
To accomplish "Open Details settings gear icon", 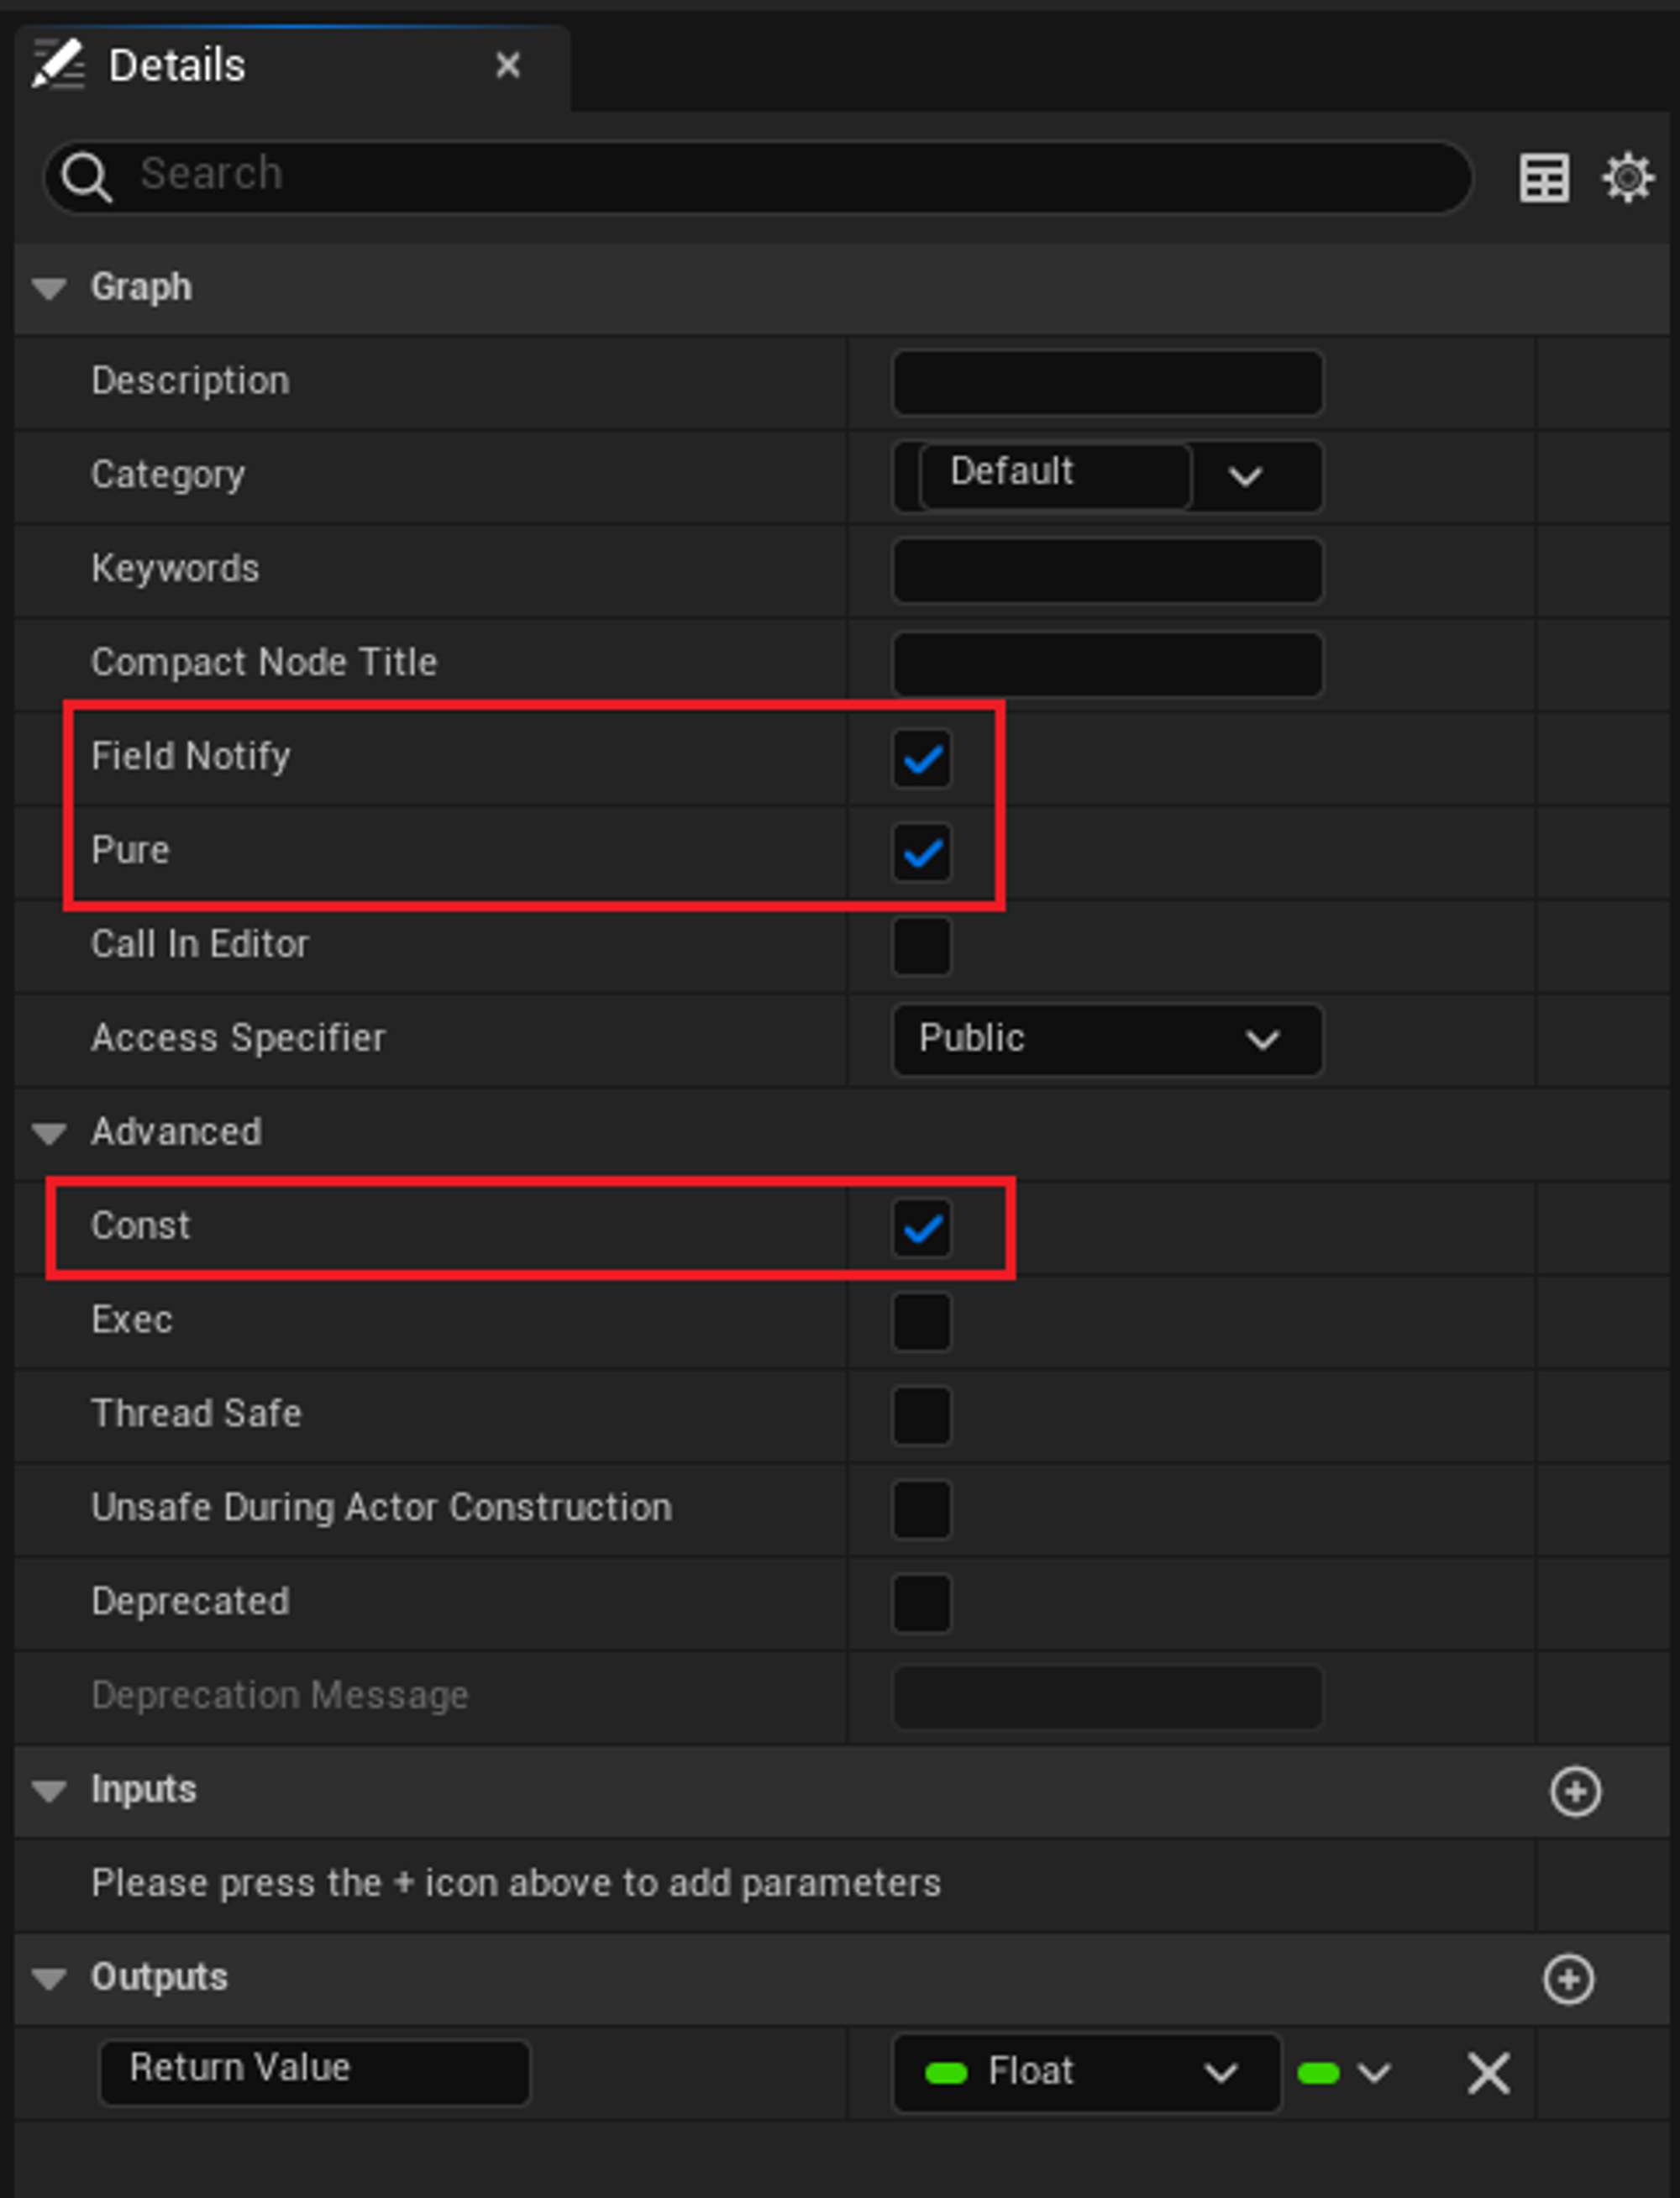I will point(1627,179).
